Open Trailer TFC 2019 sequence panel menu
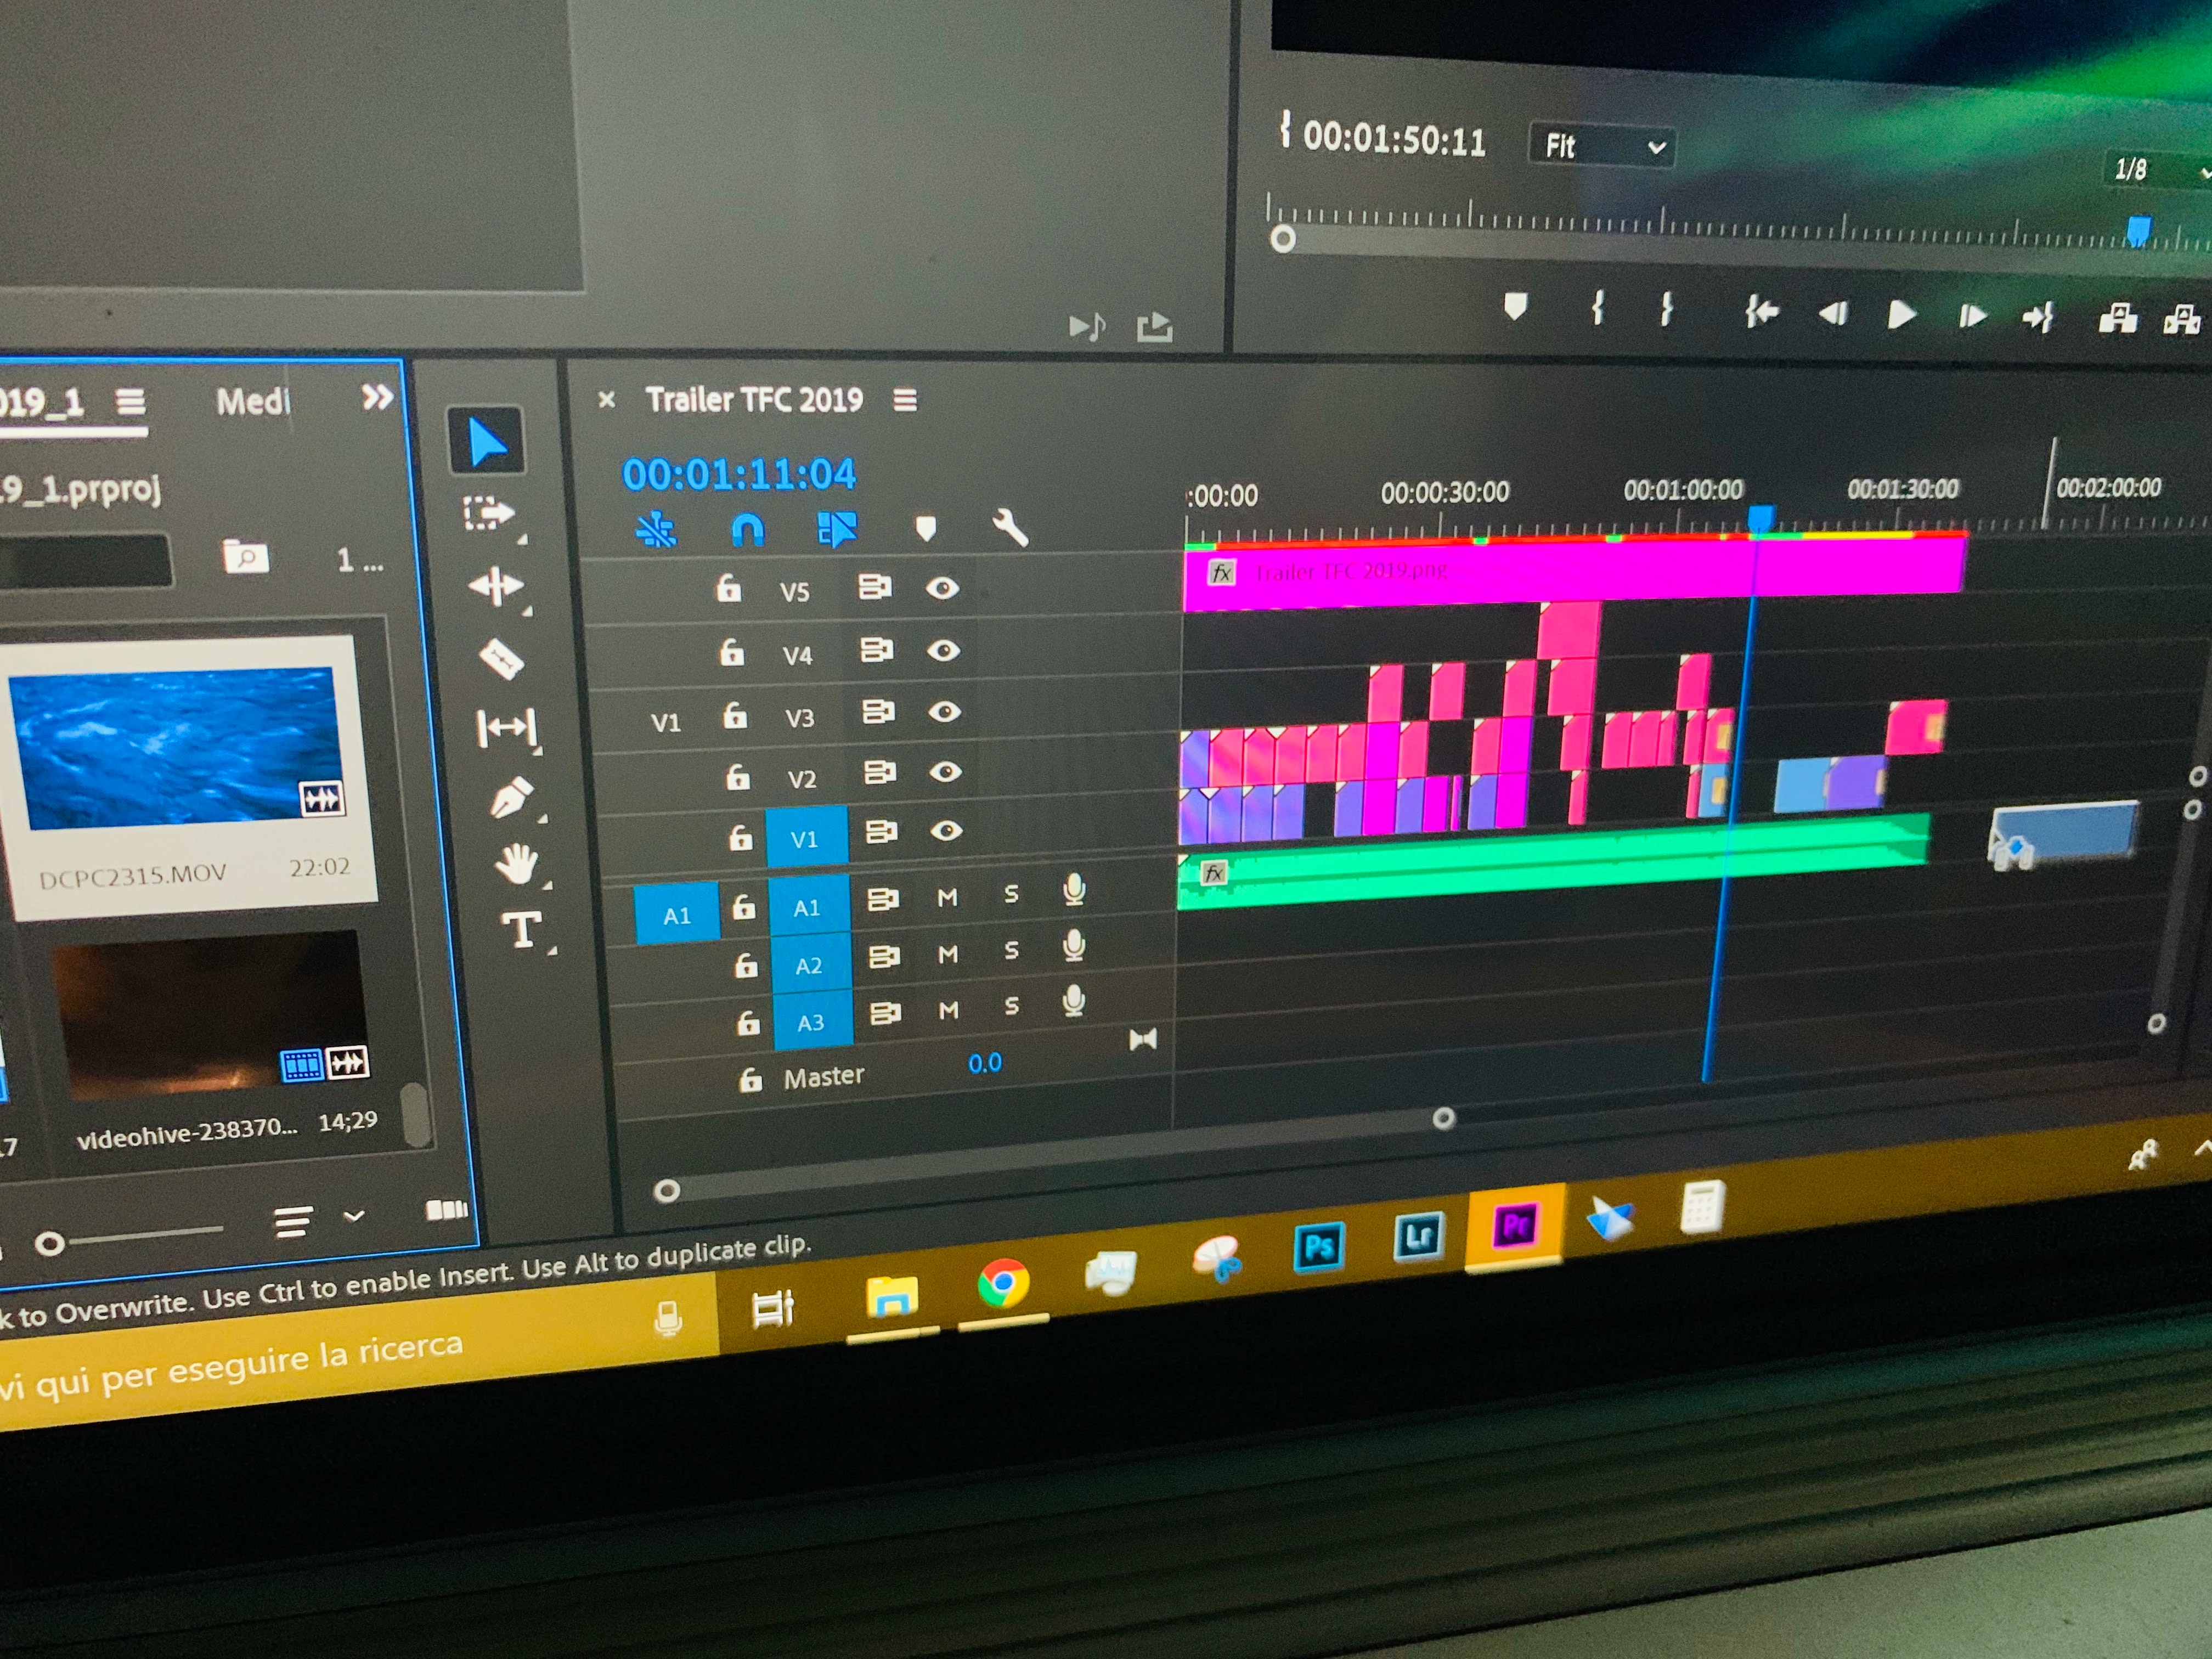The image size is (2212, 1659). (x=905, y=400)
